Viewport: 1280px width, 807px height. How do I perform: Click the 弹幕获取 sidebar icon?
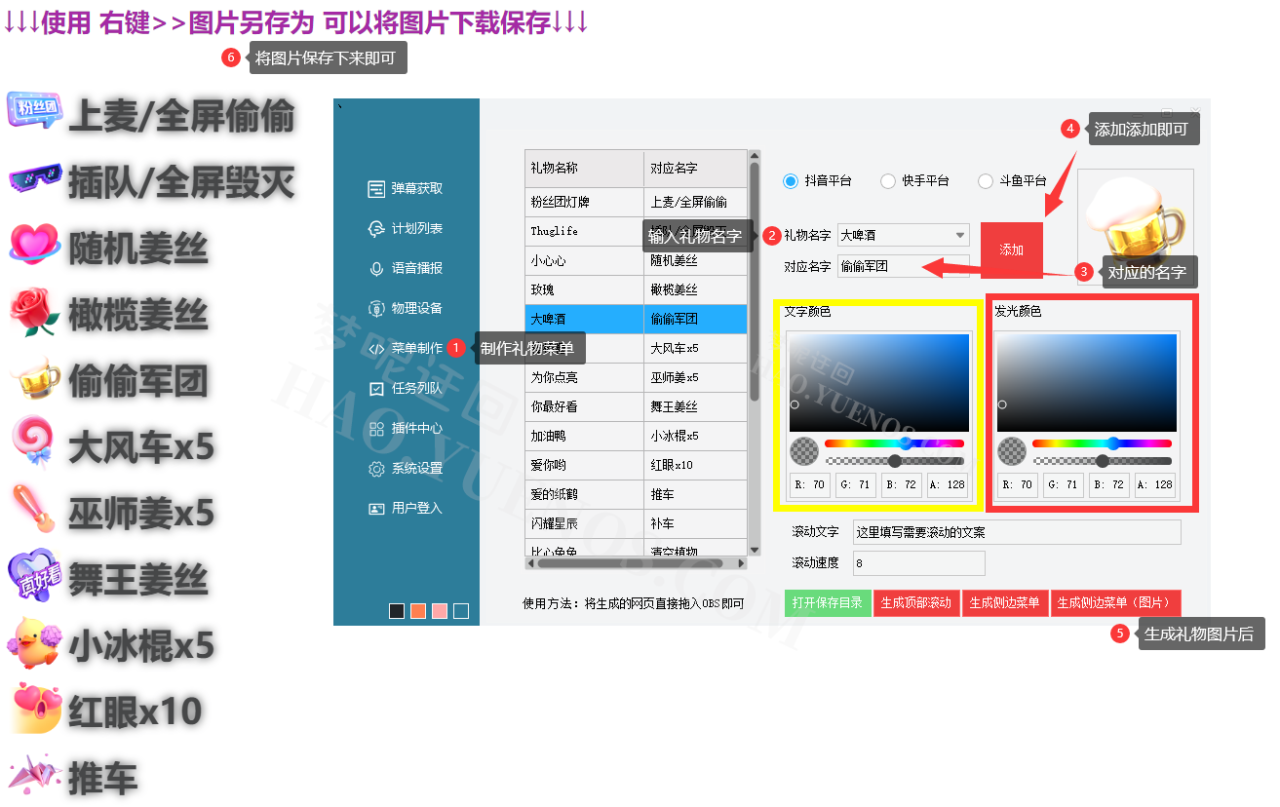coord(376,188)
